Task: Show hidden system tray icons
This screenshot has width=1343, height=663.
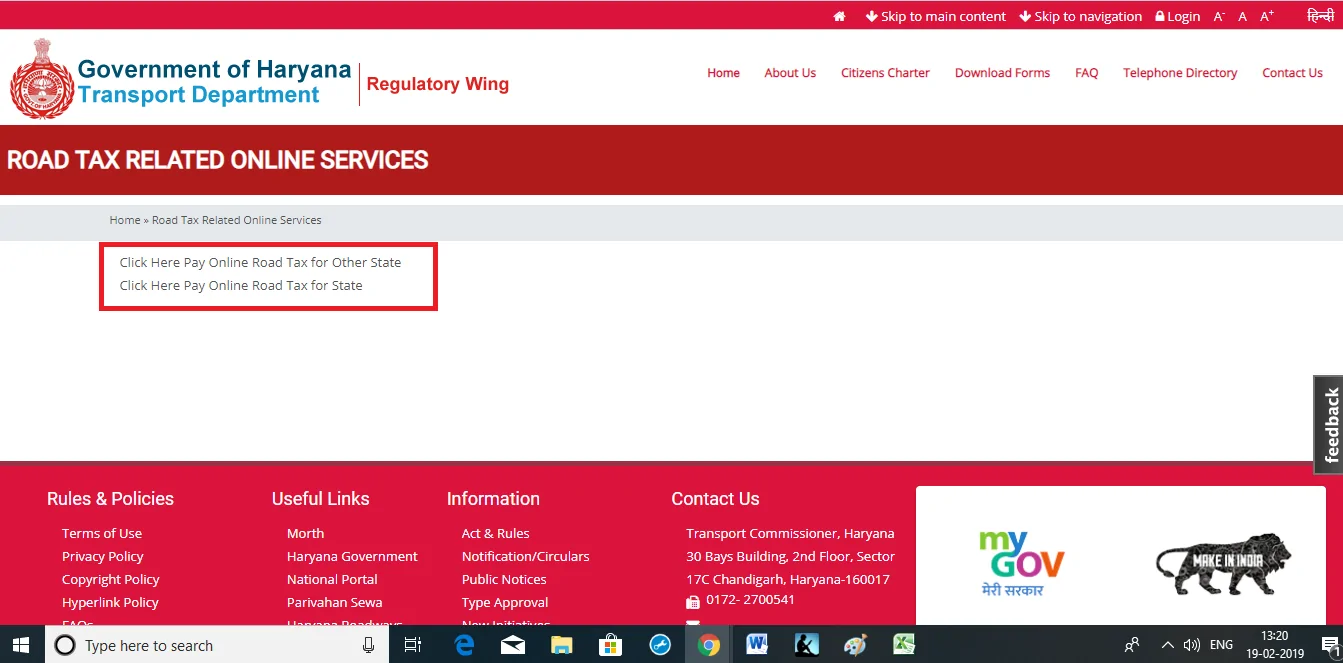Action: 1167,645
